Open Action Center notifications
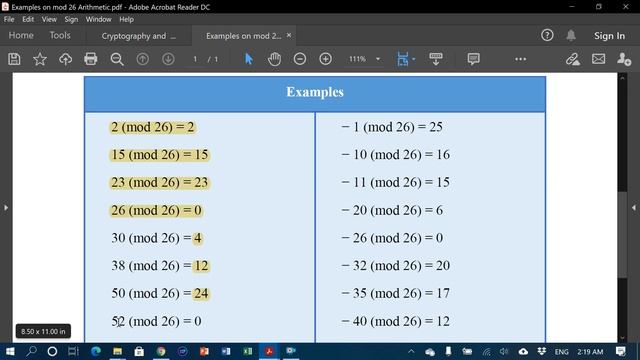Image resolution: width=640 pixels, height=360 pixels. pyautogui.click(x=621, y=351)
